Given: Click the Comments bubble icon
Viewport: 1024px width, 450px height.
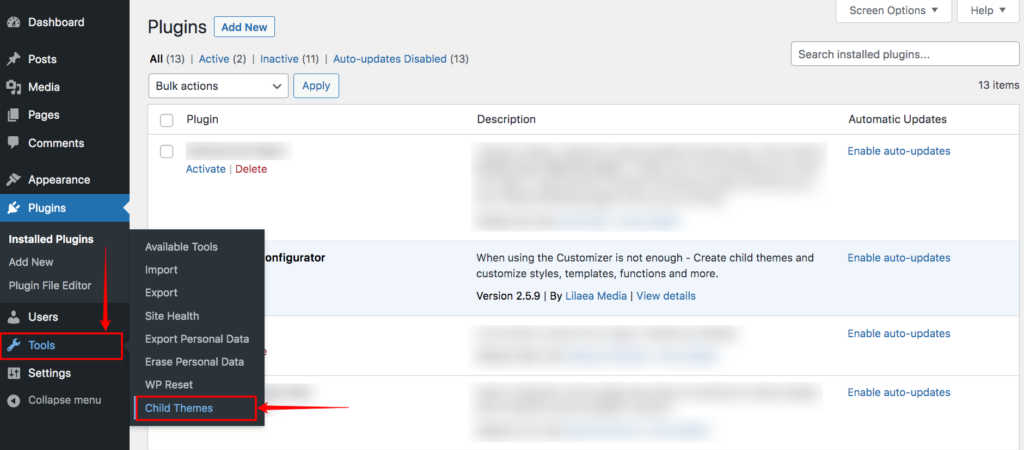Looking at the screenshot, I should [x=14, y=143].
